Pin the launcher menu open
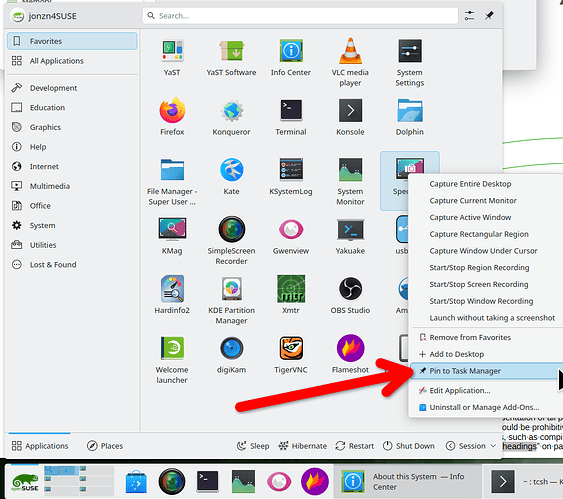 (489, 15)
